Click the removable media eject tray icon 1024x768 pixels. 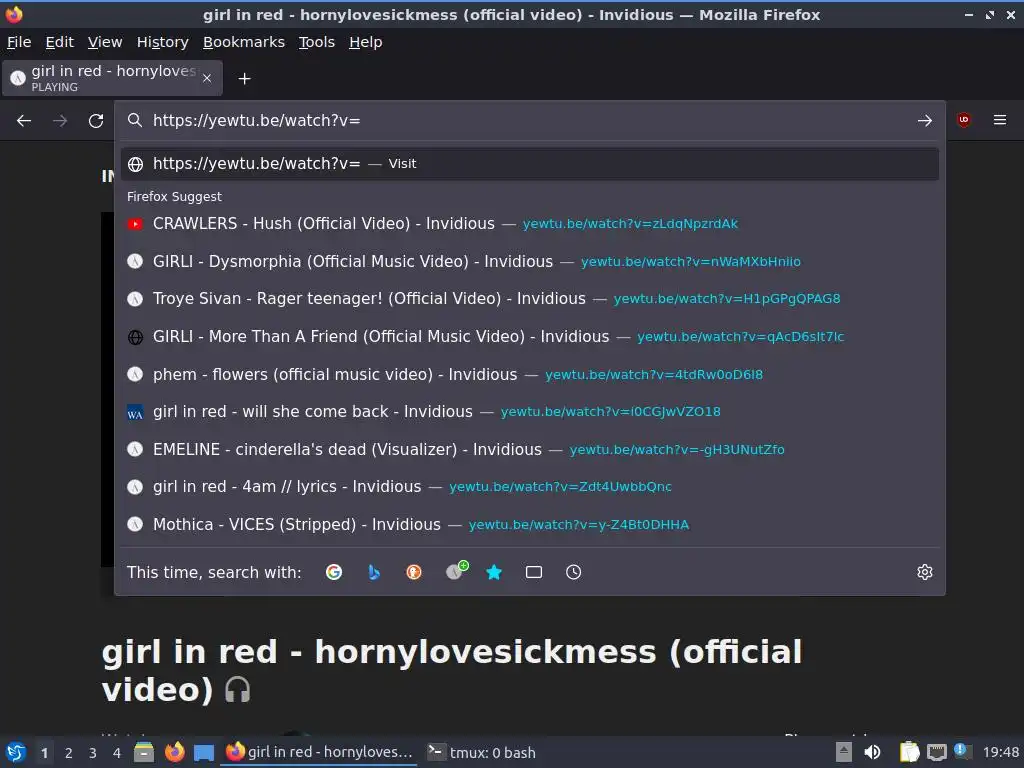(844, 752)
